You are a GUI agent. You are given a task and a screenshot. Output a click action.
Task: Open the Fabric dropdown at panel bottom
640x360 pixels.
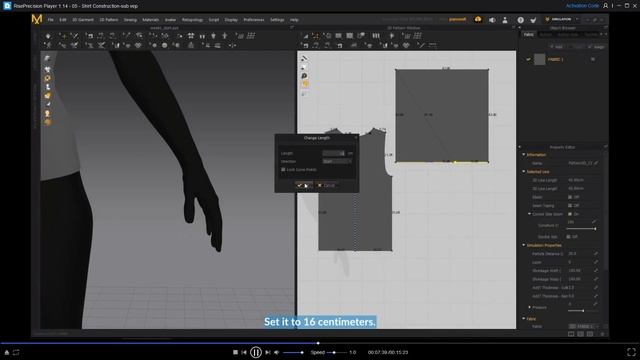[x=584, y=327]
